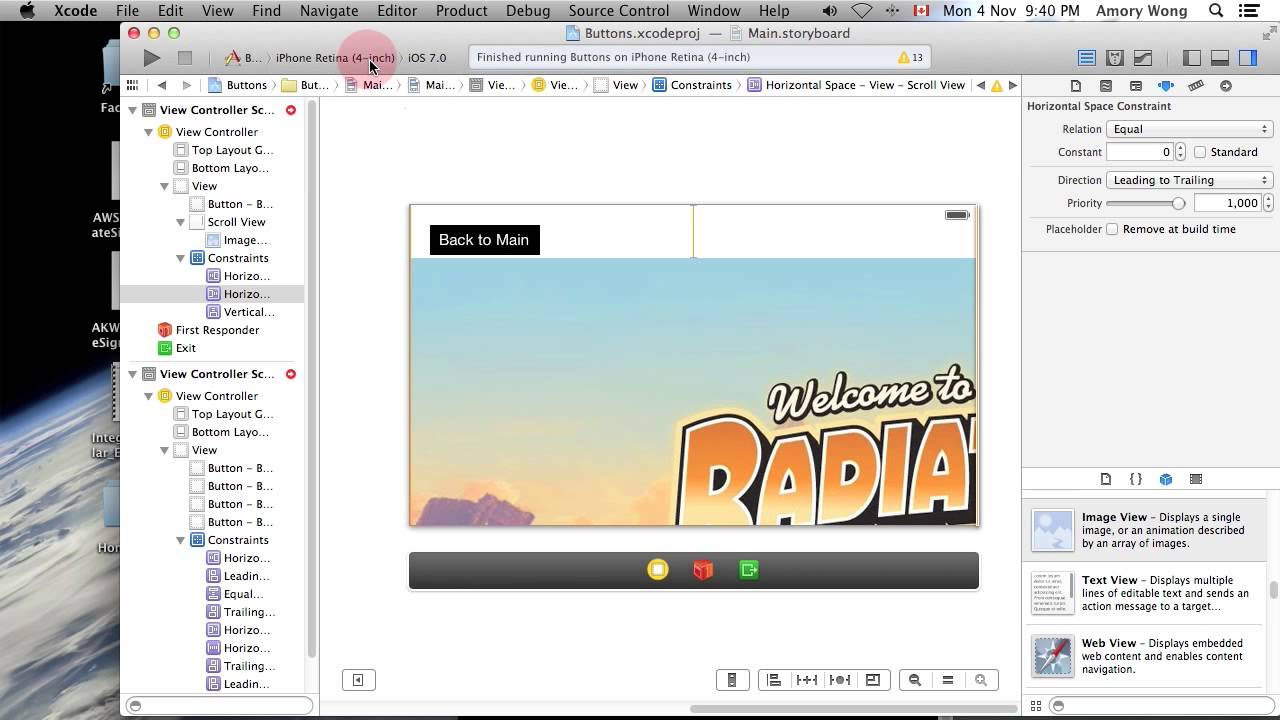Image resolution: width=1280 pixels, height=720 pixels.
Task: Adjust the Priority stepper
Action: (x=1269, y=203)
